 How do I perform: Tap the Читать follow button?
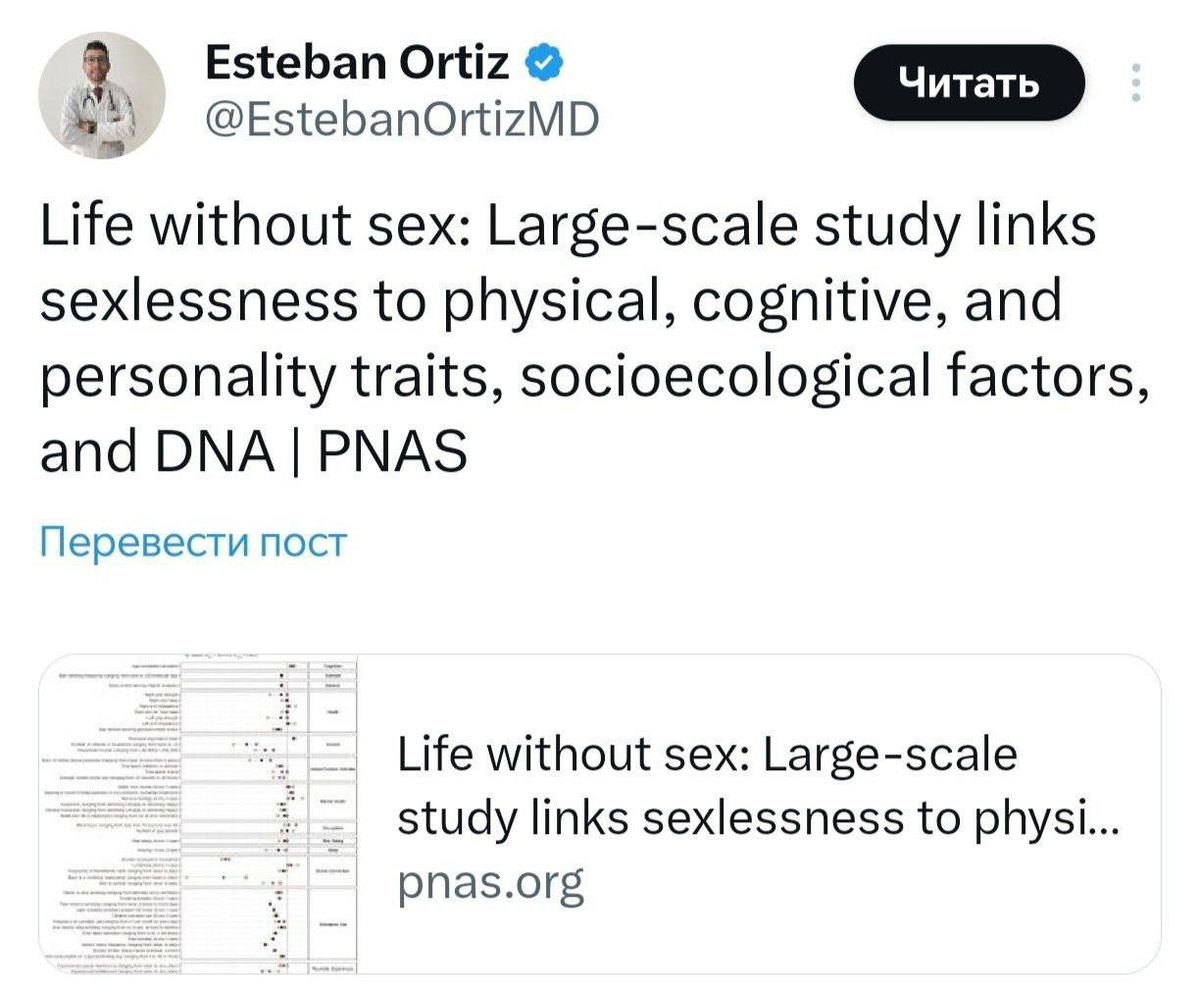pyautogui.click(x=969, y=83)
